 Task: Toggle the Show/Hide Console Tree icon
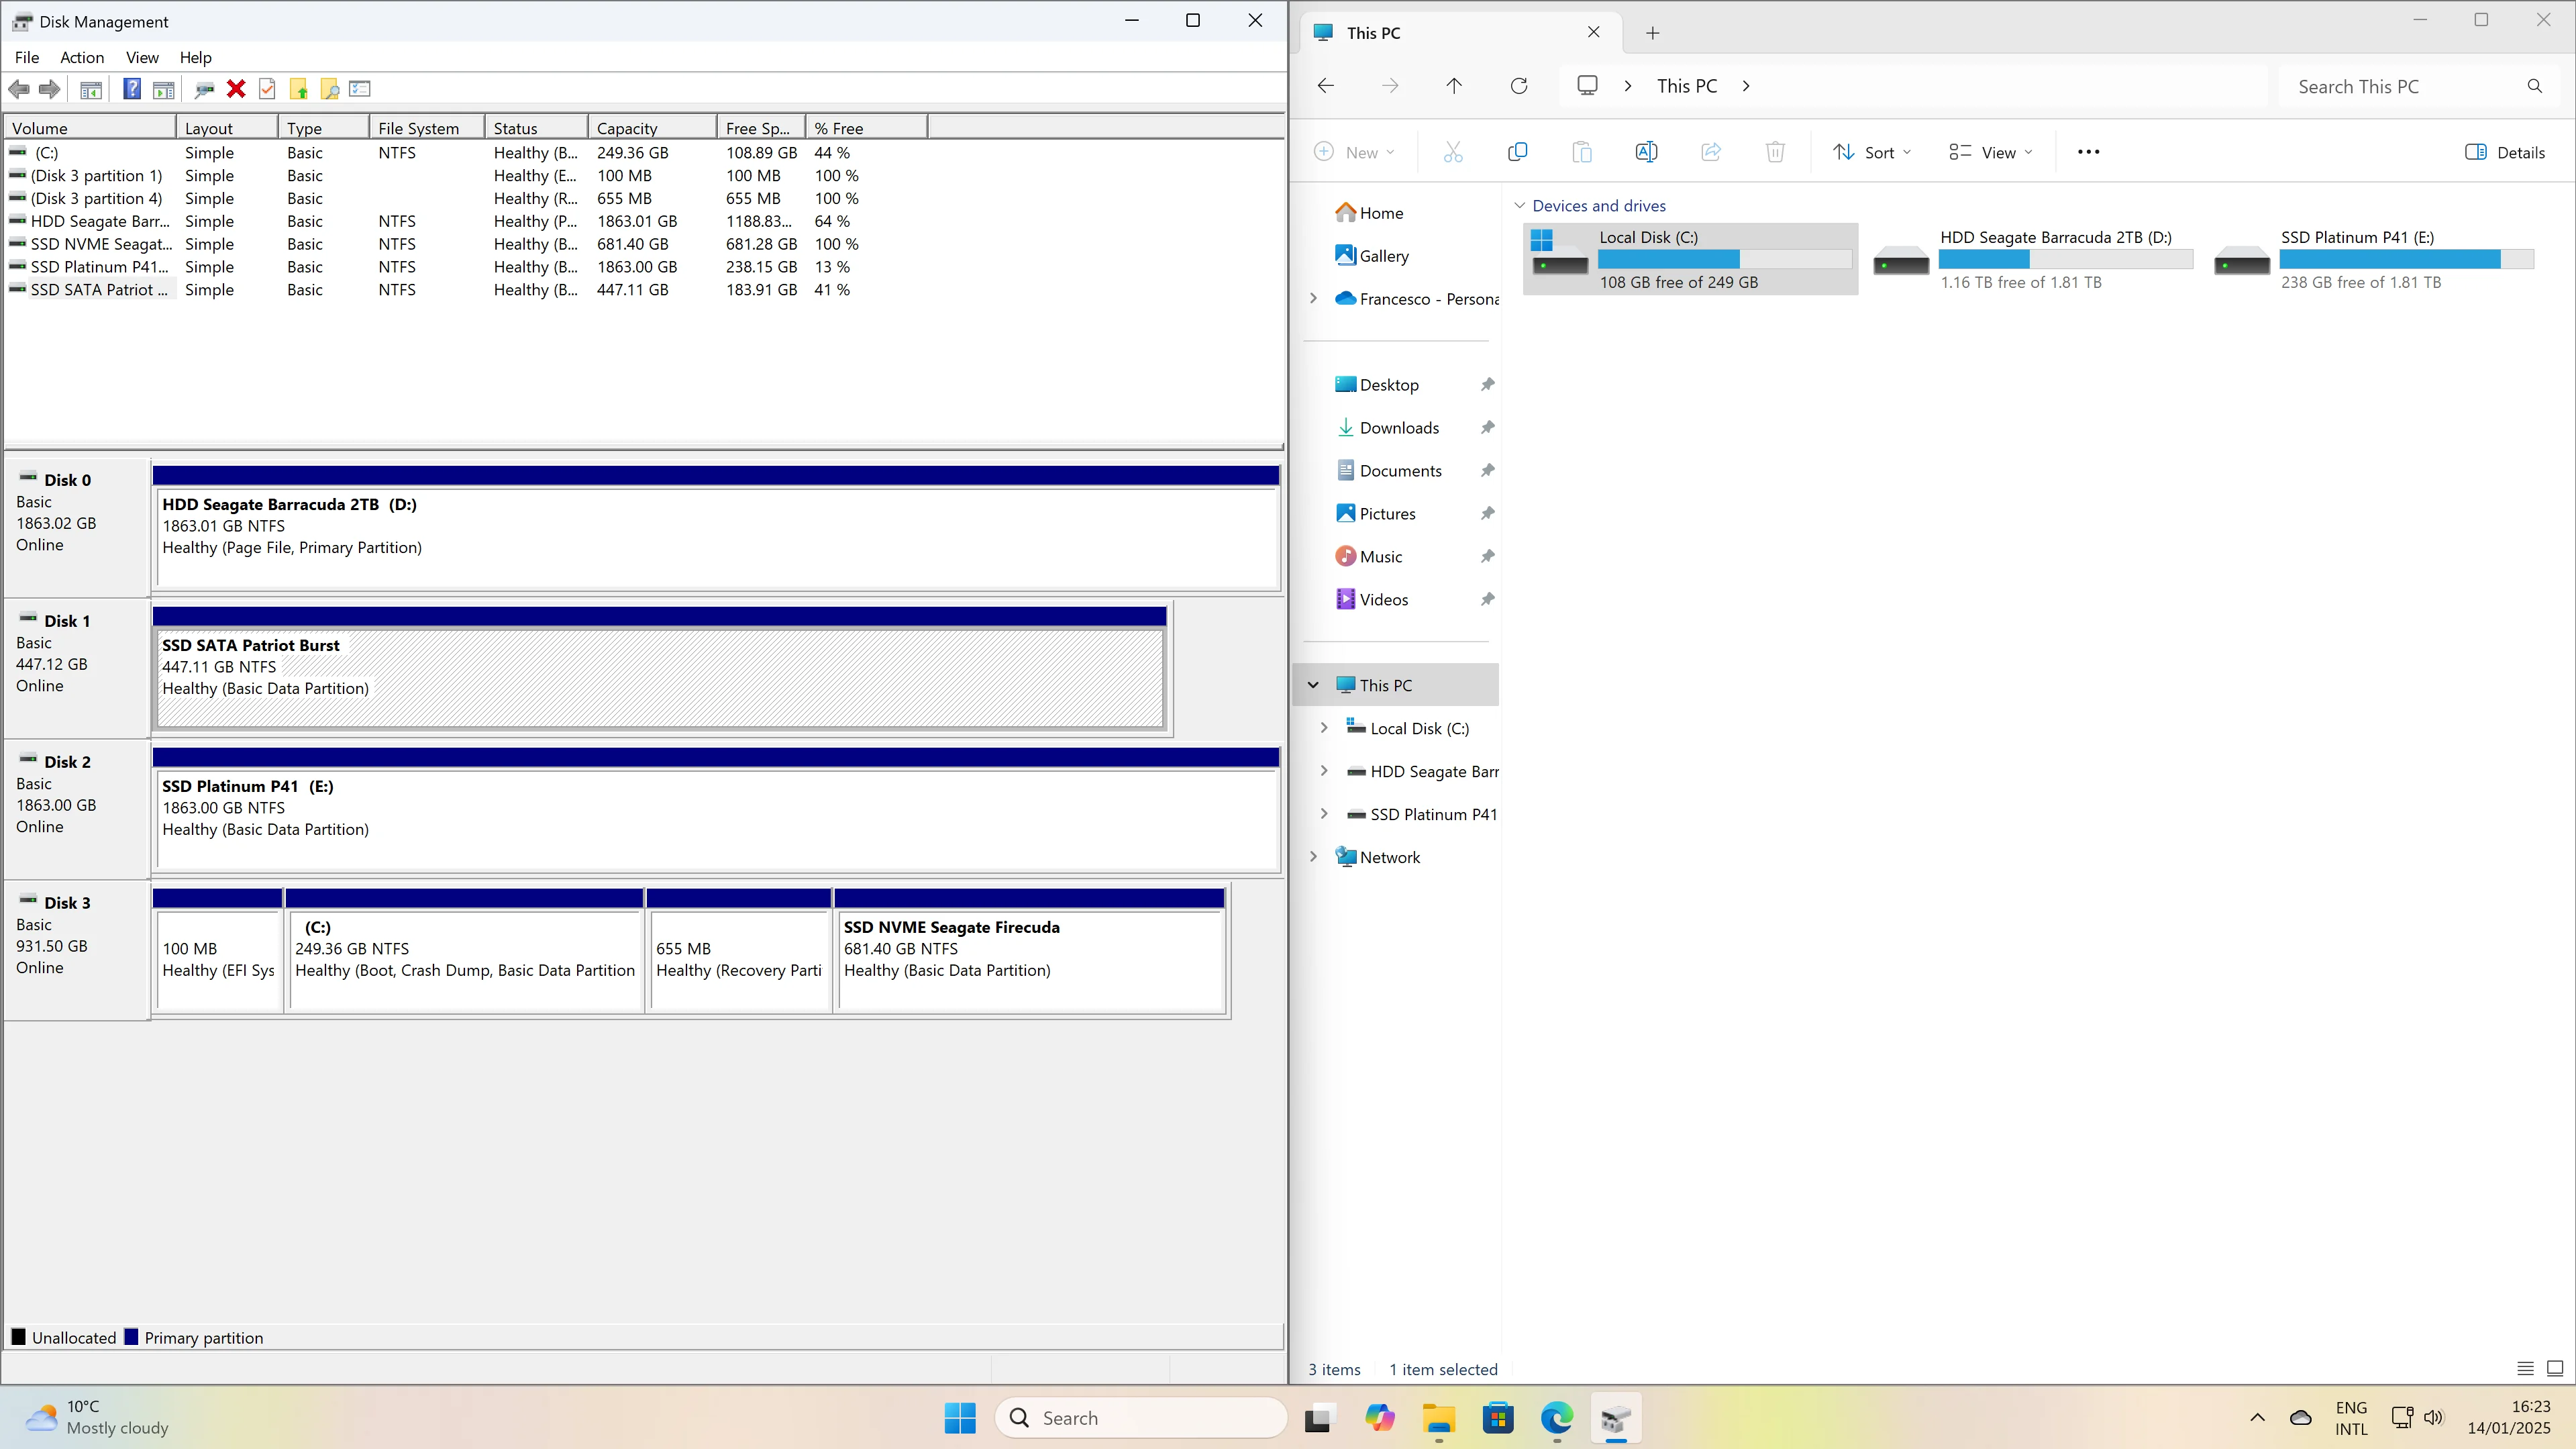91,89
